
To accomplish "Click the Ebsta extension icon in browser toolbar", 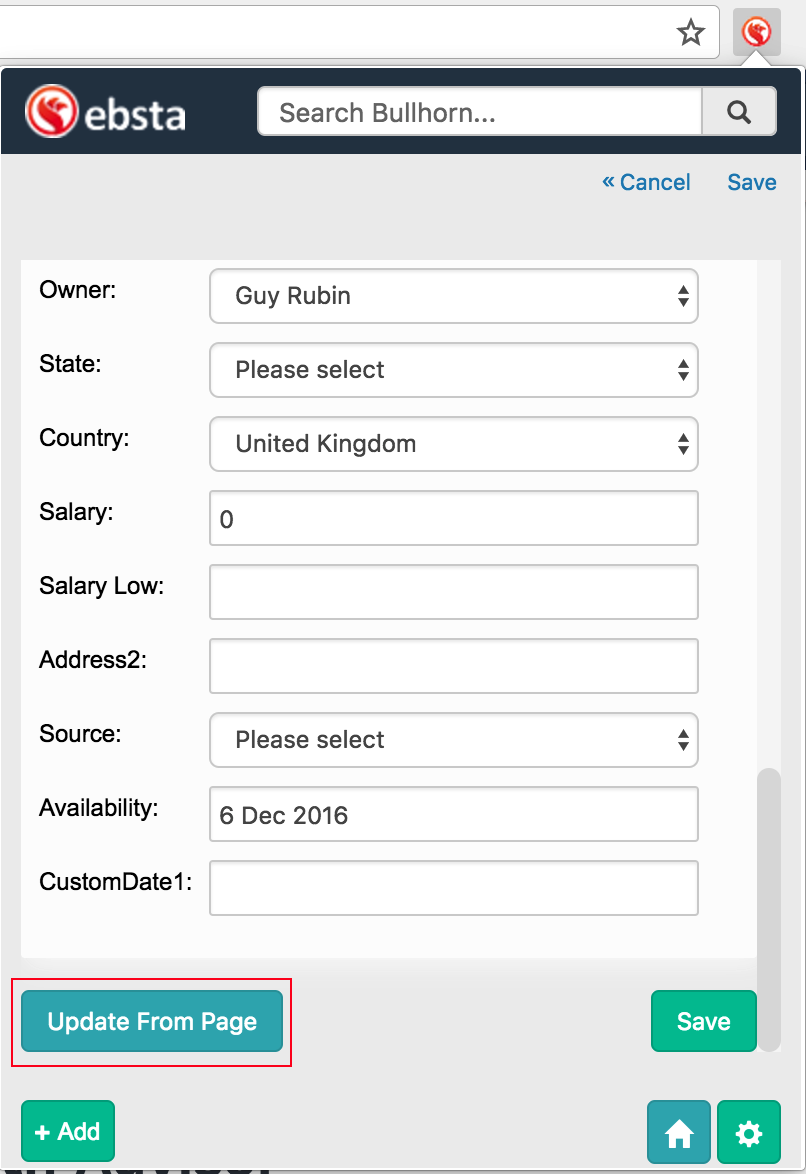I will pyautogui.click(x=756, y=34).
